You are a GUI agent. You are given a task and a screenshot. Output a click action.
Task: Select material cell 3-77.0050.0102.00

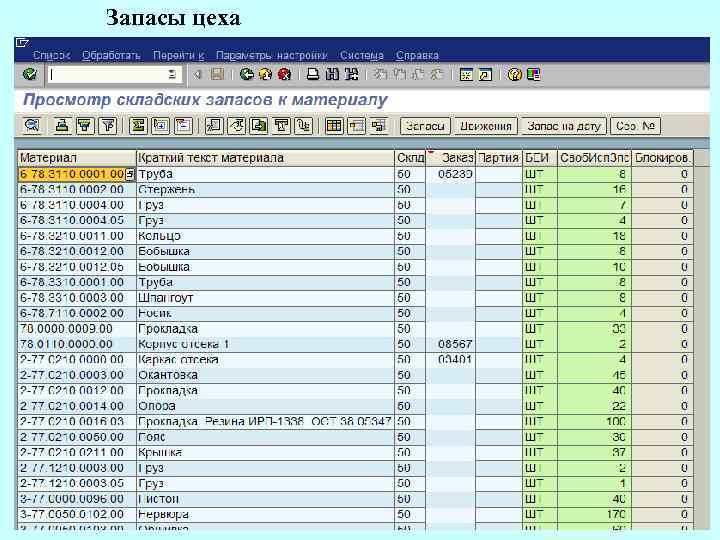pyautogui.click(x=77, y=514)
